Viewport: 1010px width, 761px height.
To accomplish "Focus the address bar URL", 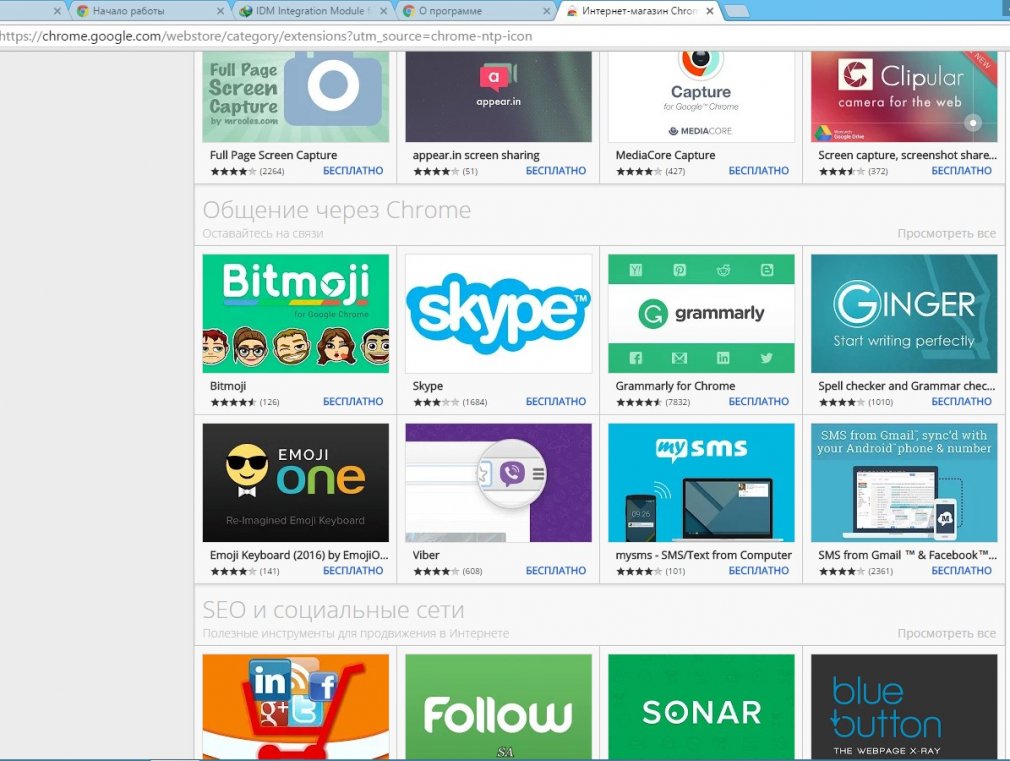I will [266, 36].
